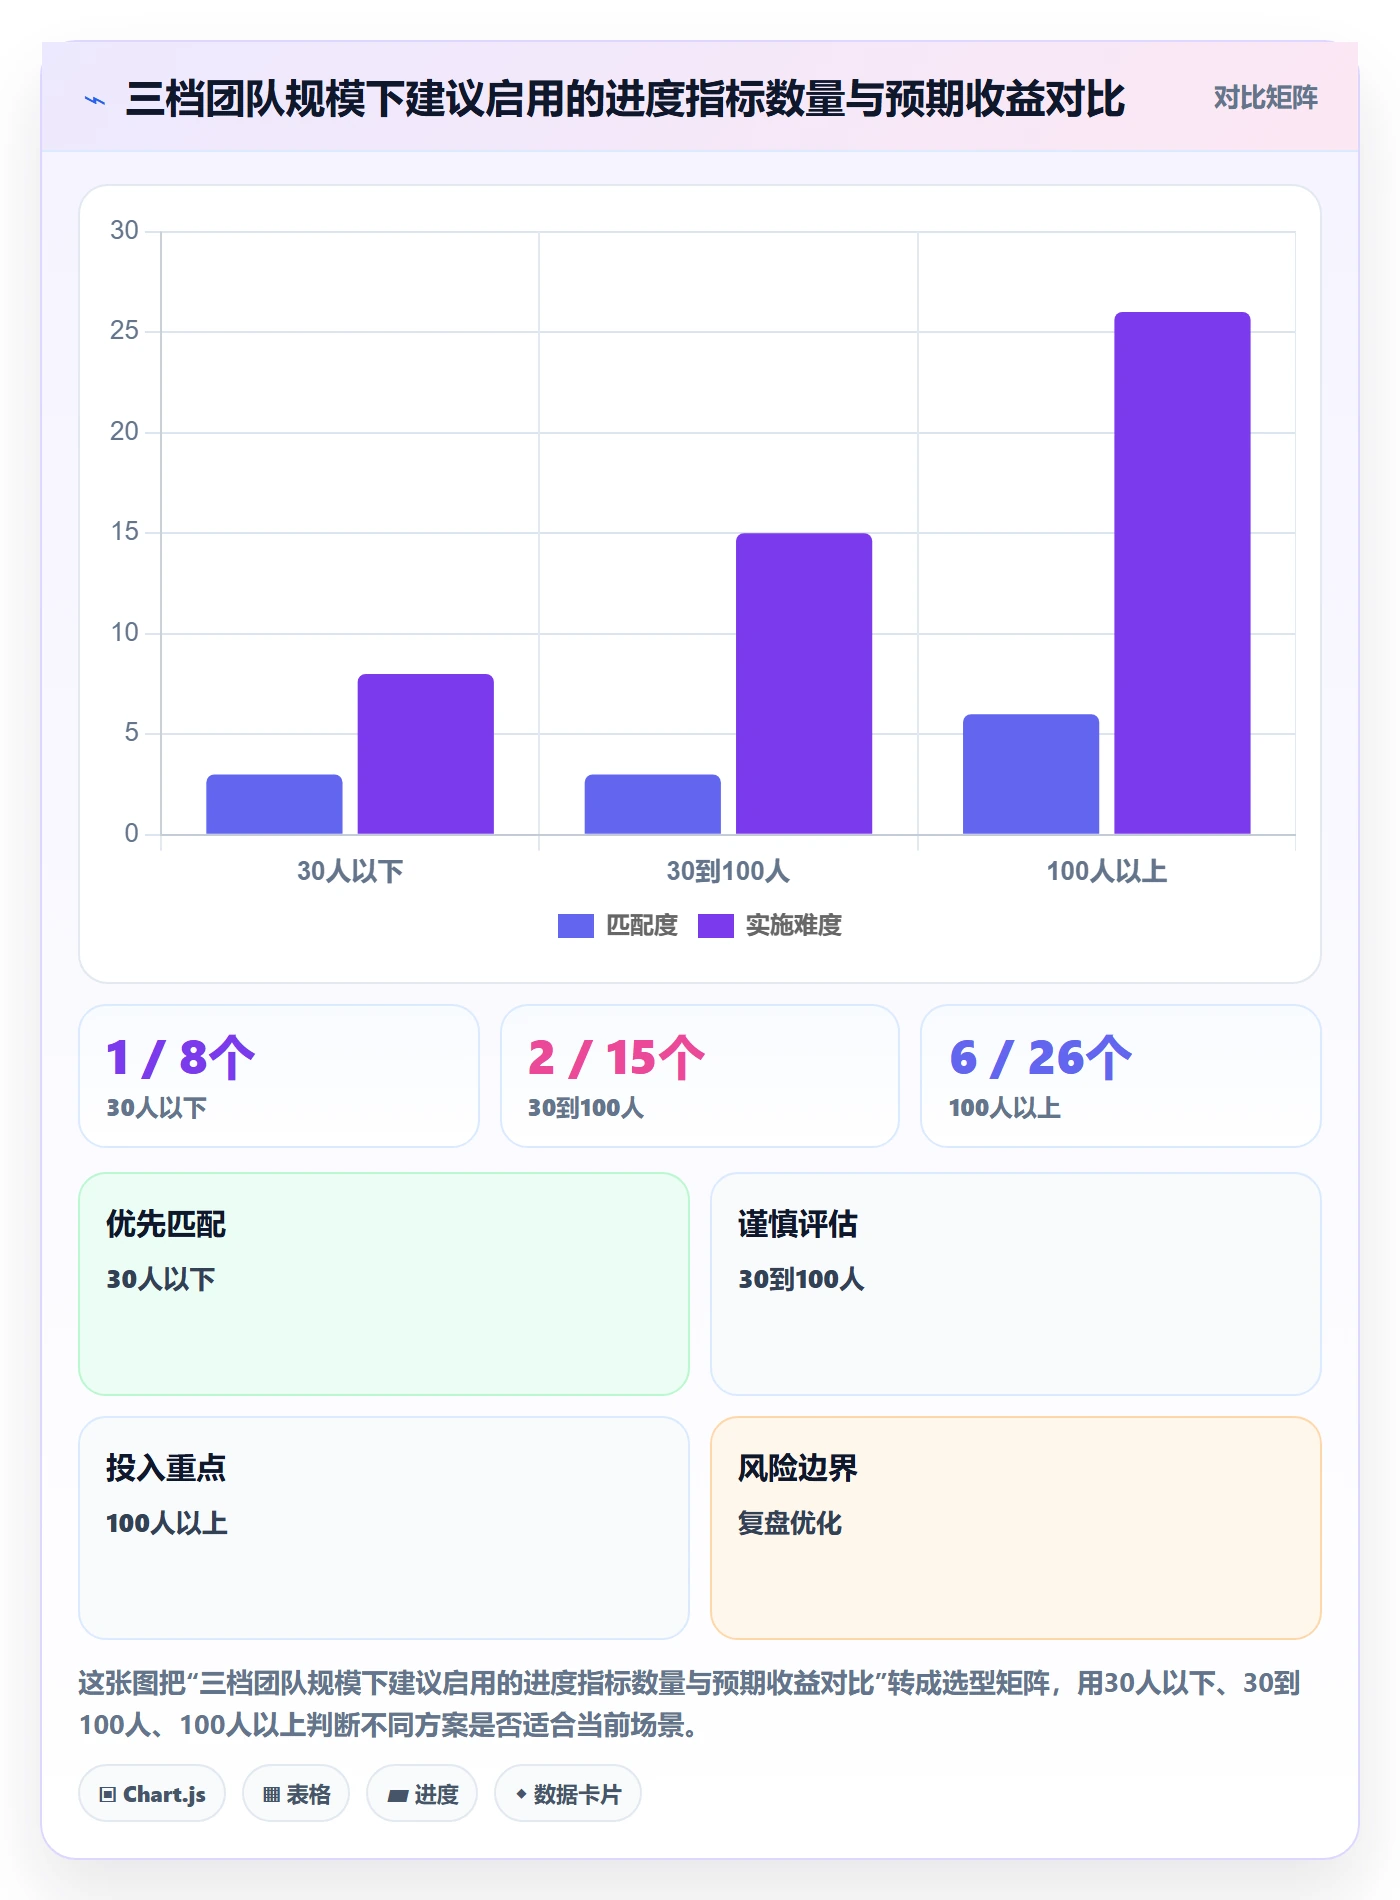1400x1900 pixels.
Task: Open the 谨慎评估 matrix card
Action: click(x=1016, y=1284)
